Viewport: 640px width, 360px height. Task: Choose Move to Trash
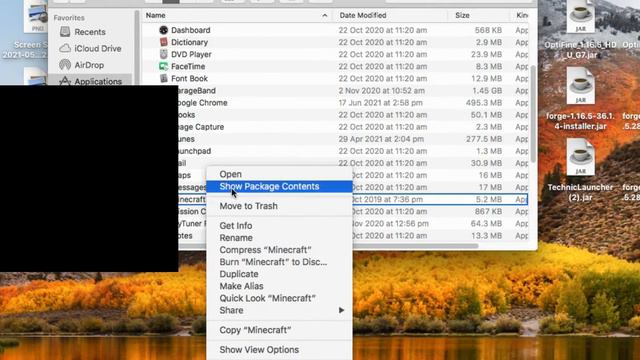249,206
